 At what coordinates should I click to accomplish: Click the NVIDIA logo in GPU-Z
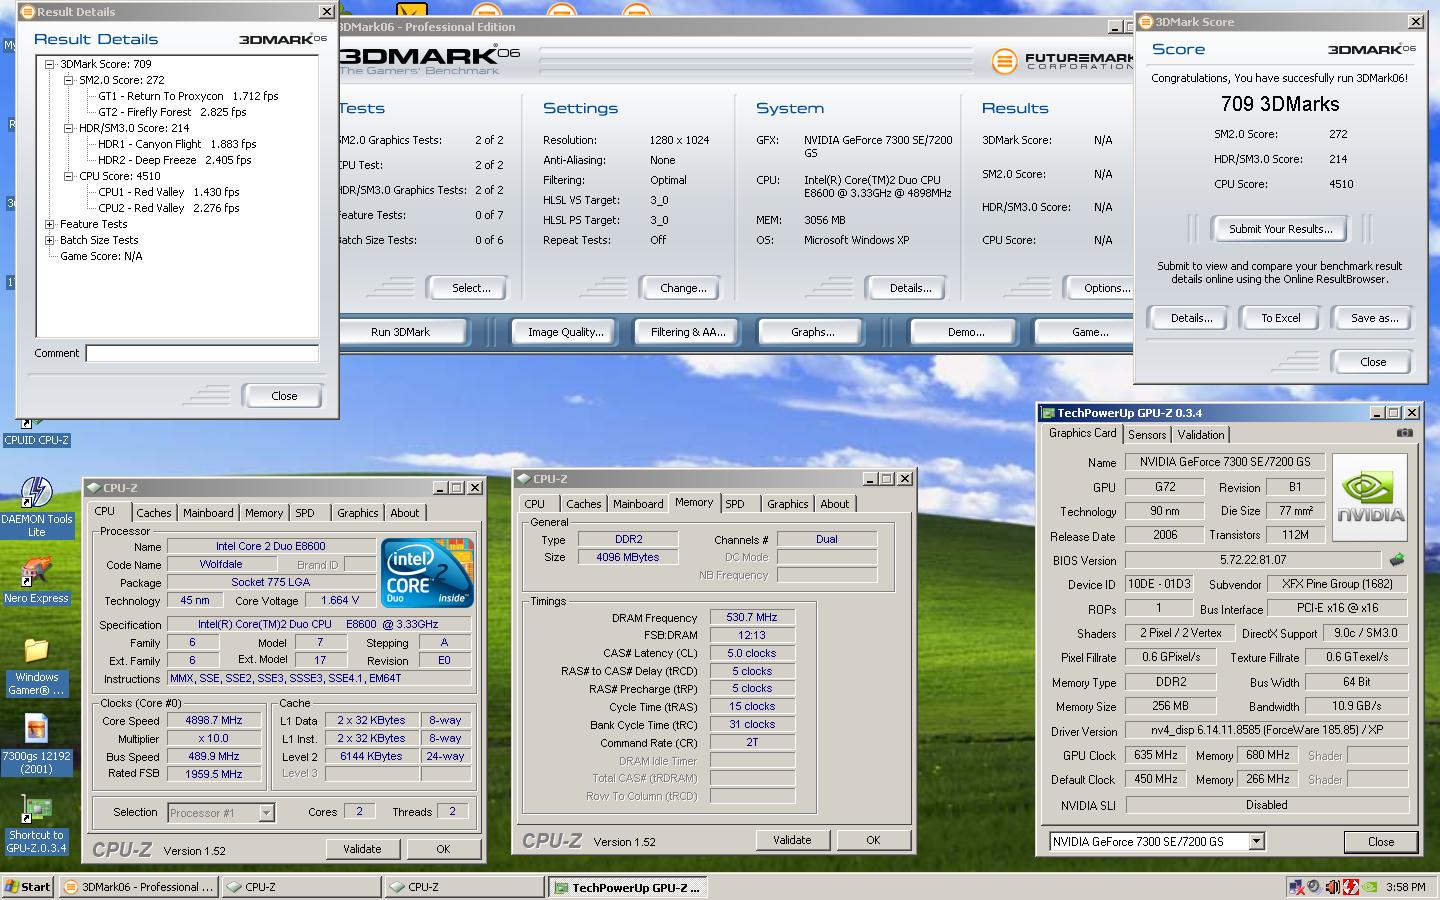(x=1371, y=497)
